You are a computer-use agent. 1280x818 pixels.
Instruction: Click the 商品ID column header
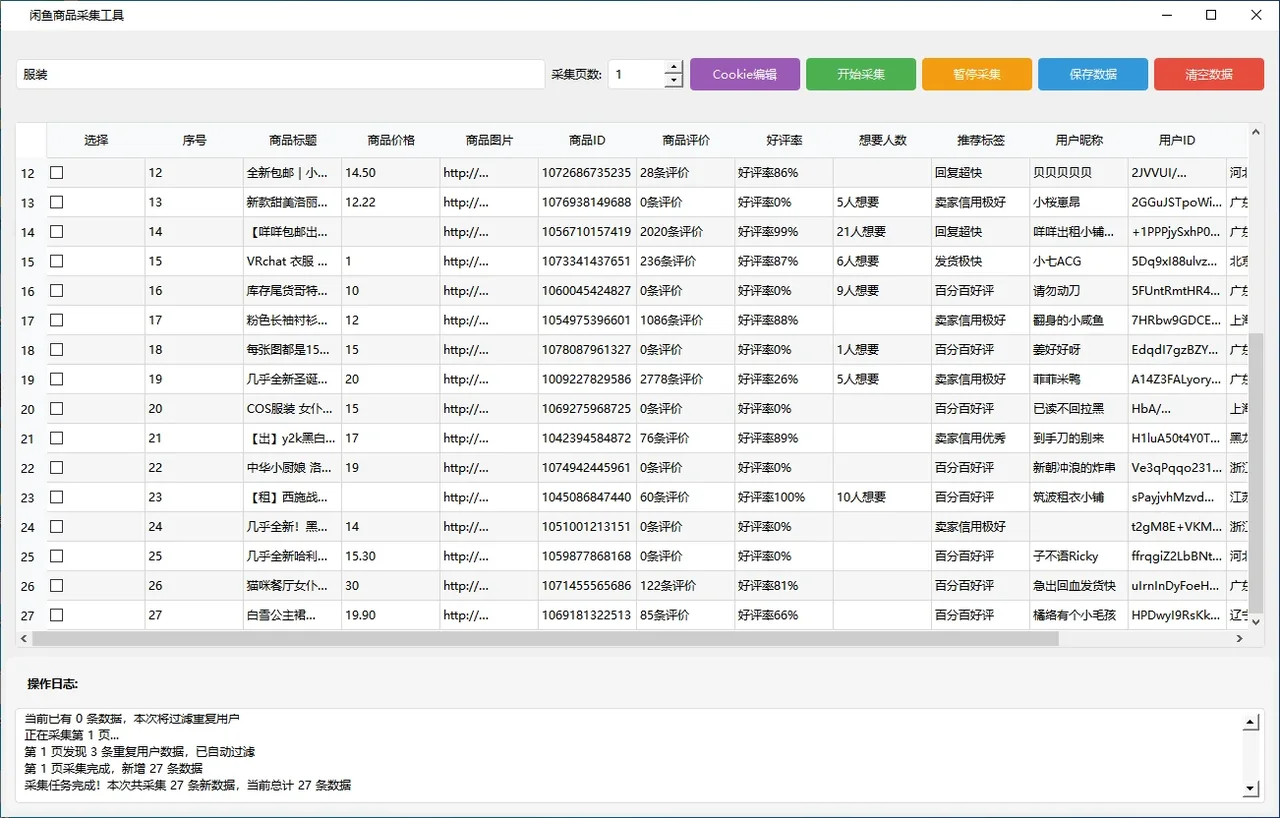[587, 140]
